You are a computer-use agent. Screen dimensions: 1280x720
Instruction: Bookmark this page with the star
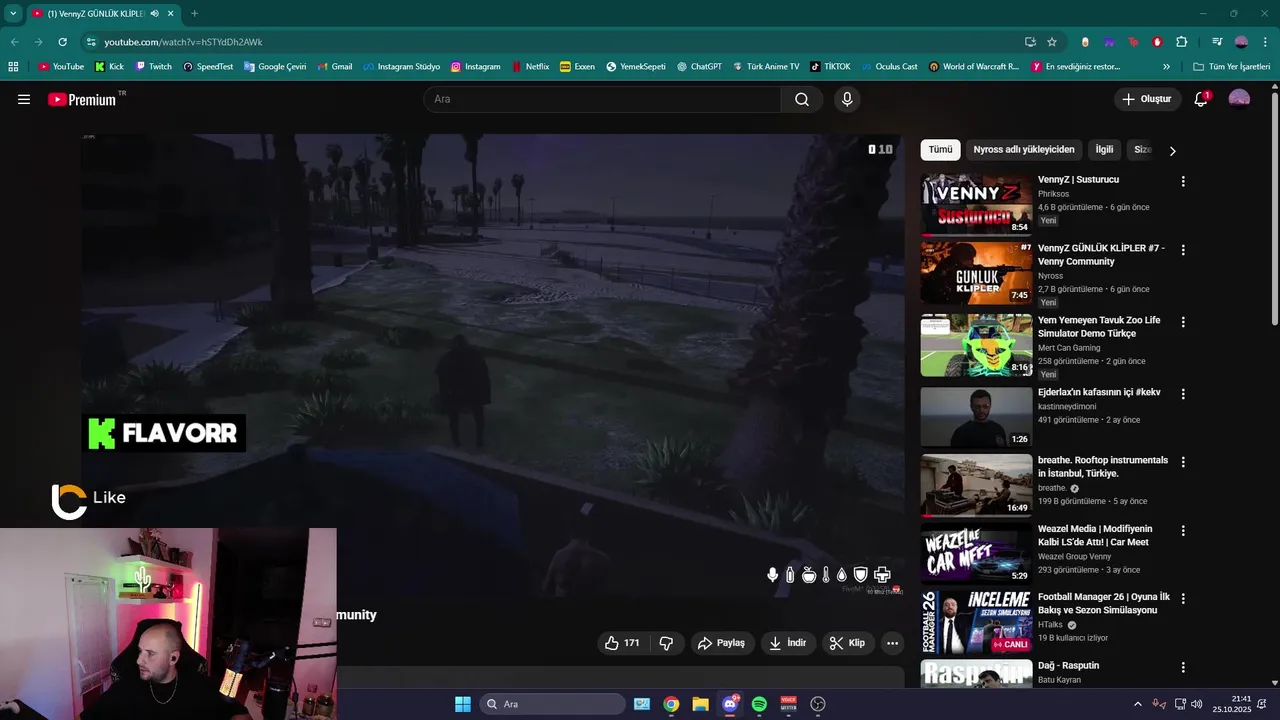[x=1052, y=42]
